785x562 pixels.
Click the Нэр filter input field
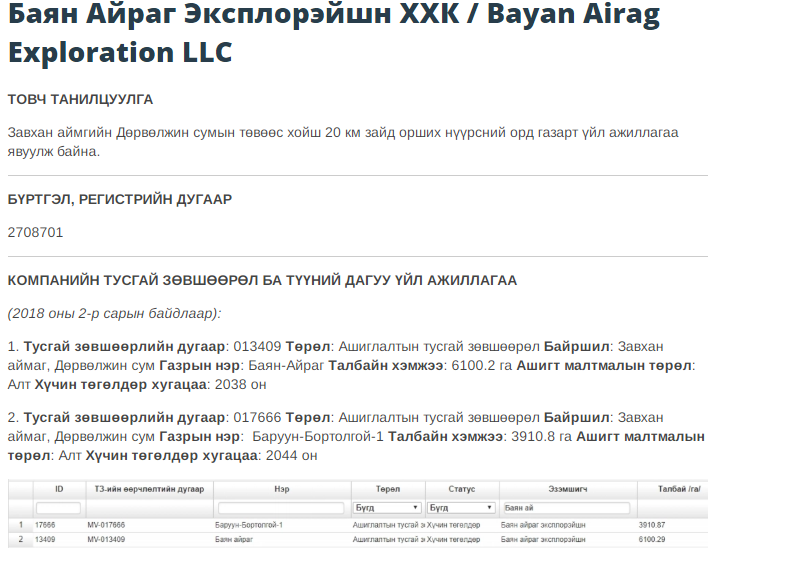tap(281, 508)
